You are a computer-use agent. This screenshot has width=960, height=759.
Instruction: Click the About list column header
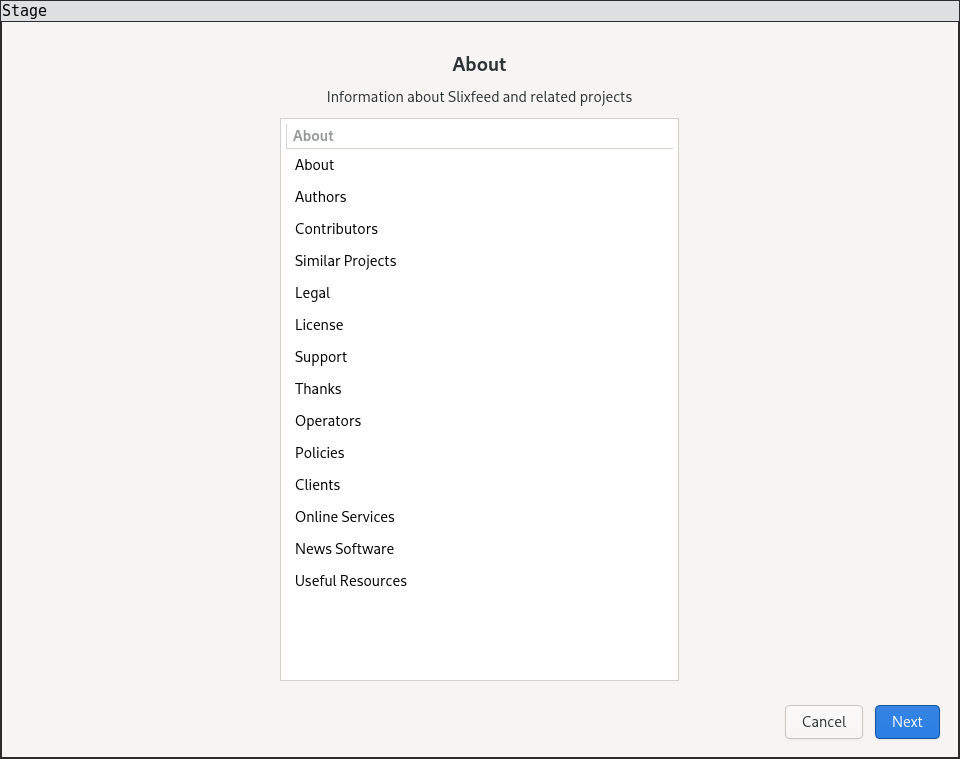point(479,136)
